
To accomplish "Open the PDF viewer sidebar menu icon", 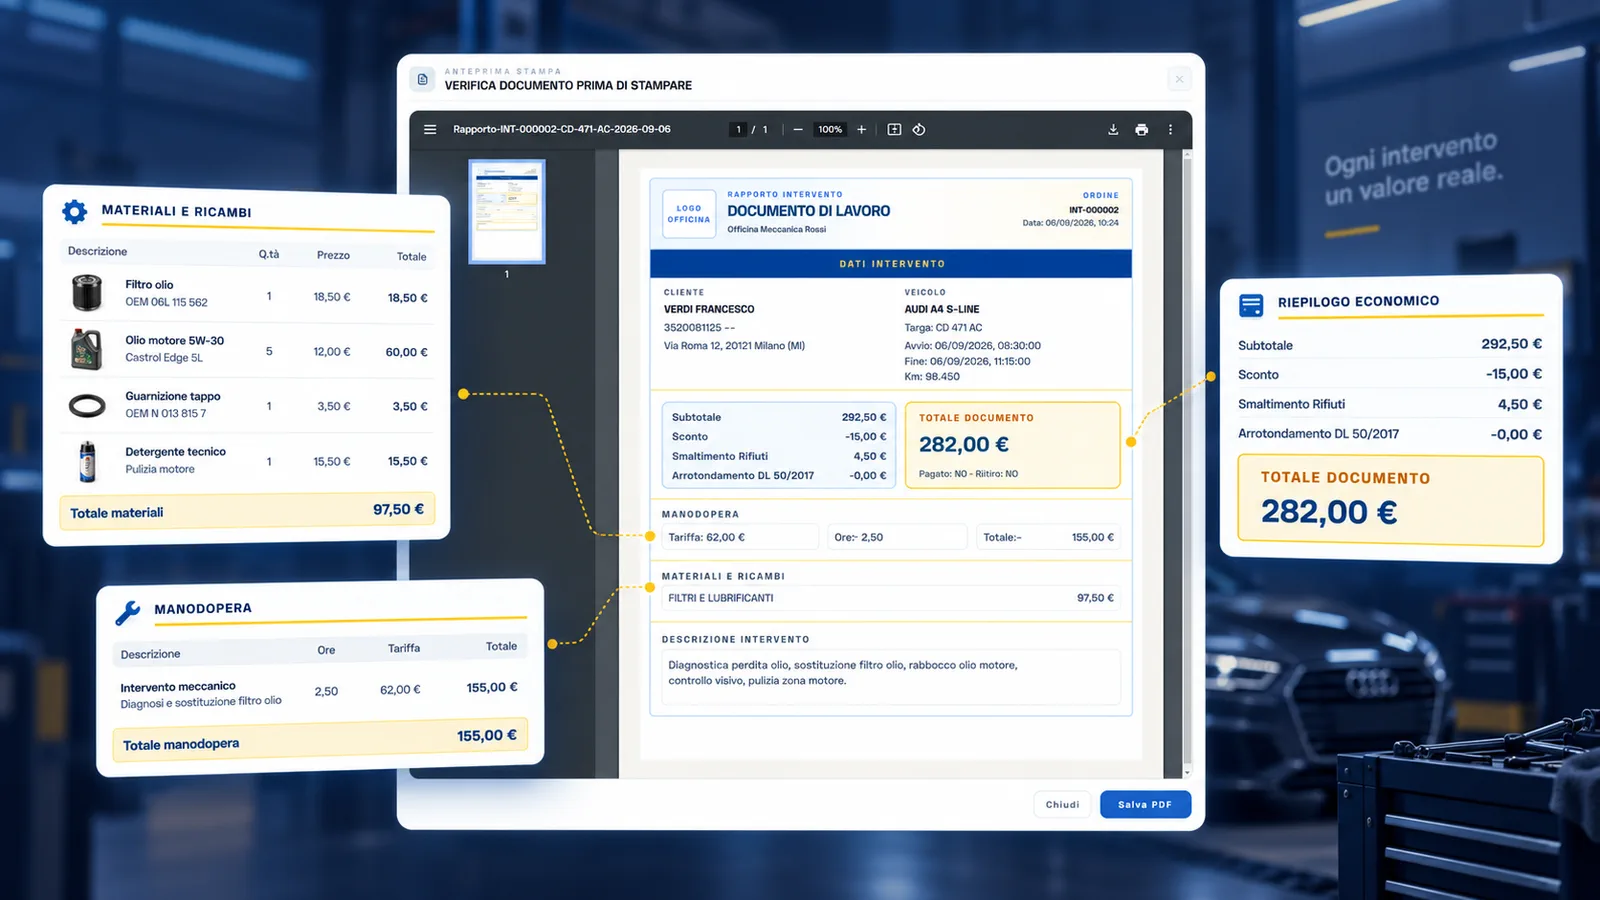I will 430,129.
